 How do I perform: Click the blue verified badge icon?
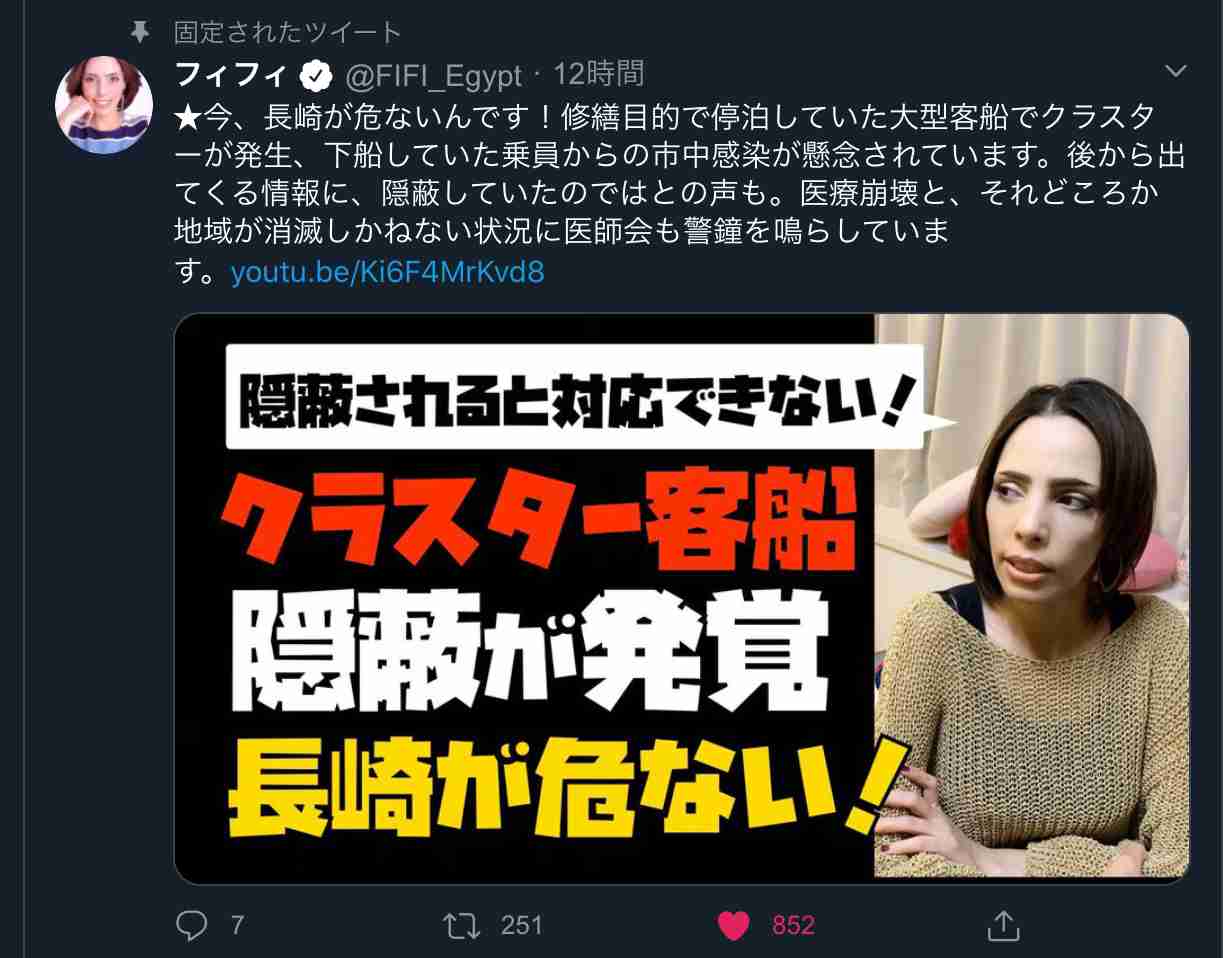317,74
